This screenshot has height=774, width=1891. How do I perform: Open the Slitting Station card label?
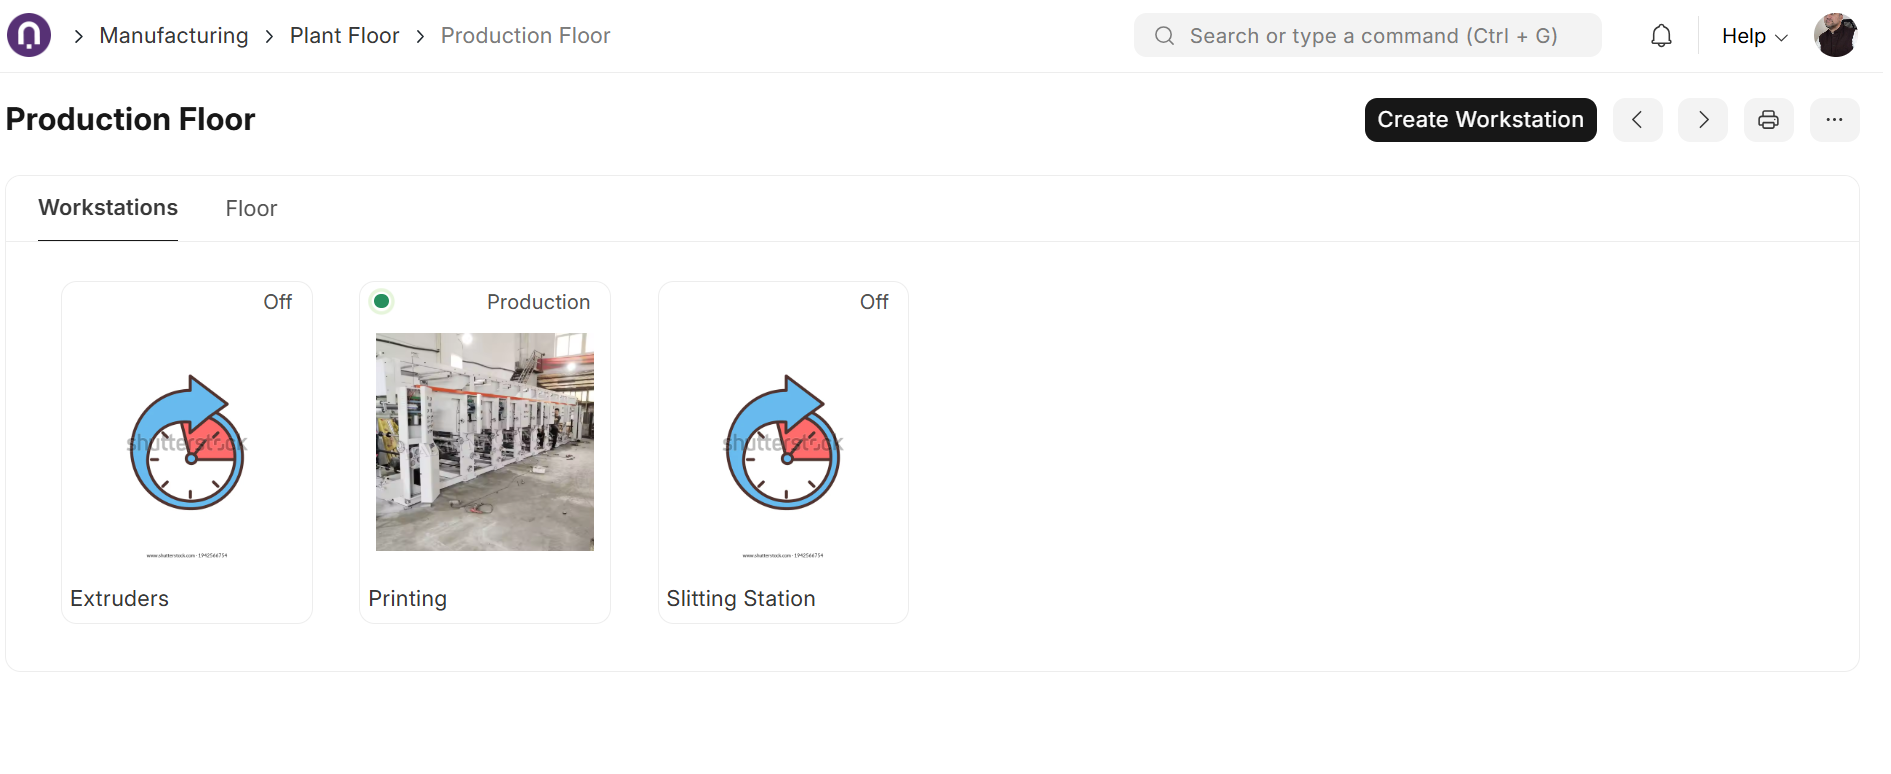point(741,598)
